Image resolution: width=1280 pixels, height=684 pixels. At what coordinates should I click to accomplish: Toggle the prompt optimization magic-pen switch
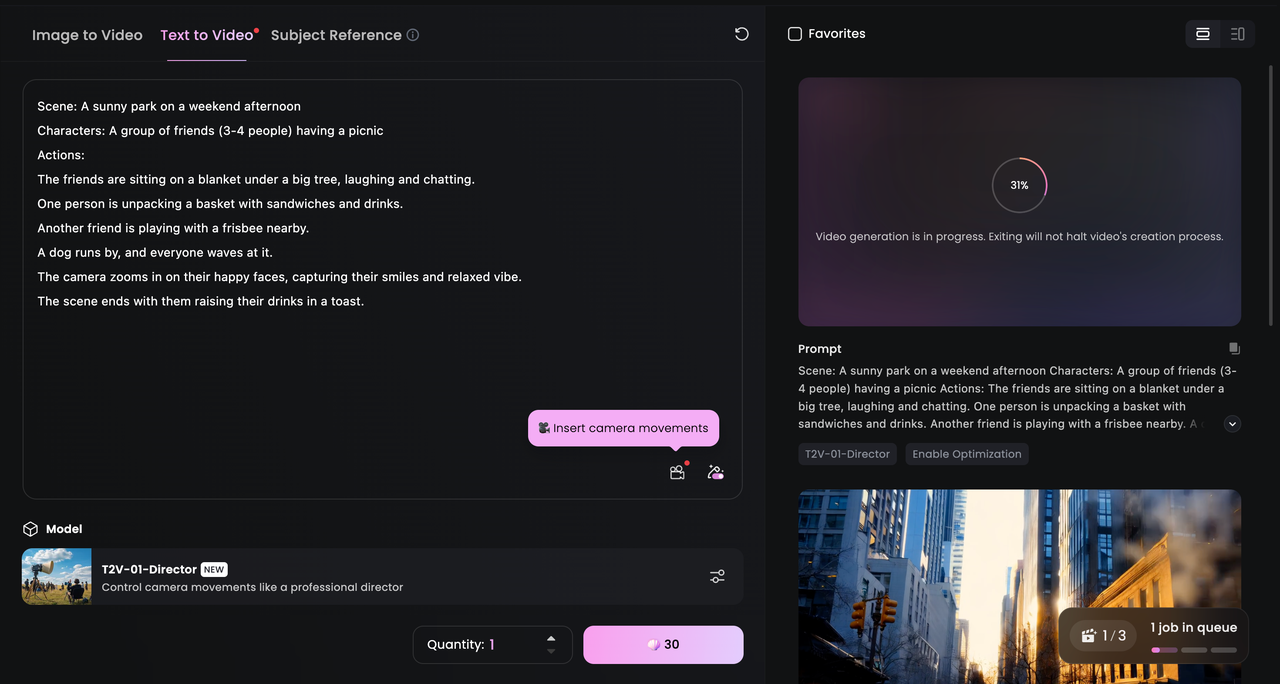[715, 471]
